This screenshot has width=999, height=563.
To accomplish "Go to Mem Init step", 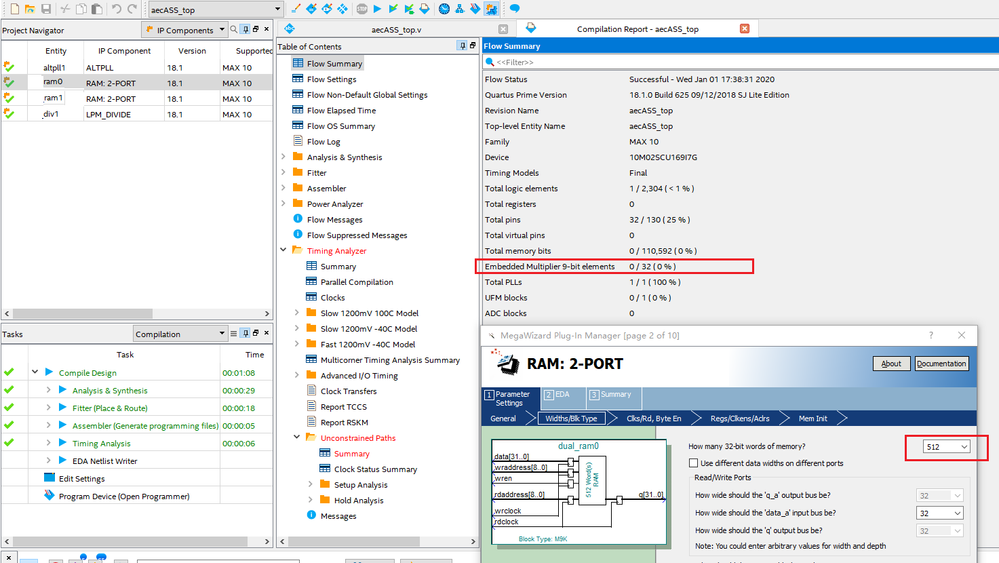I will pos(813,418).
